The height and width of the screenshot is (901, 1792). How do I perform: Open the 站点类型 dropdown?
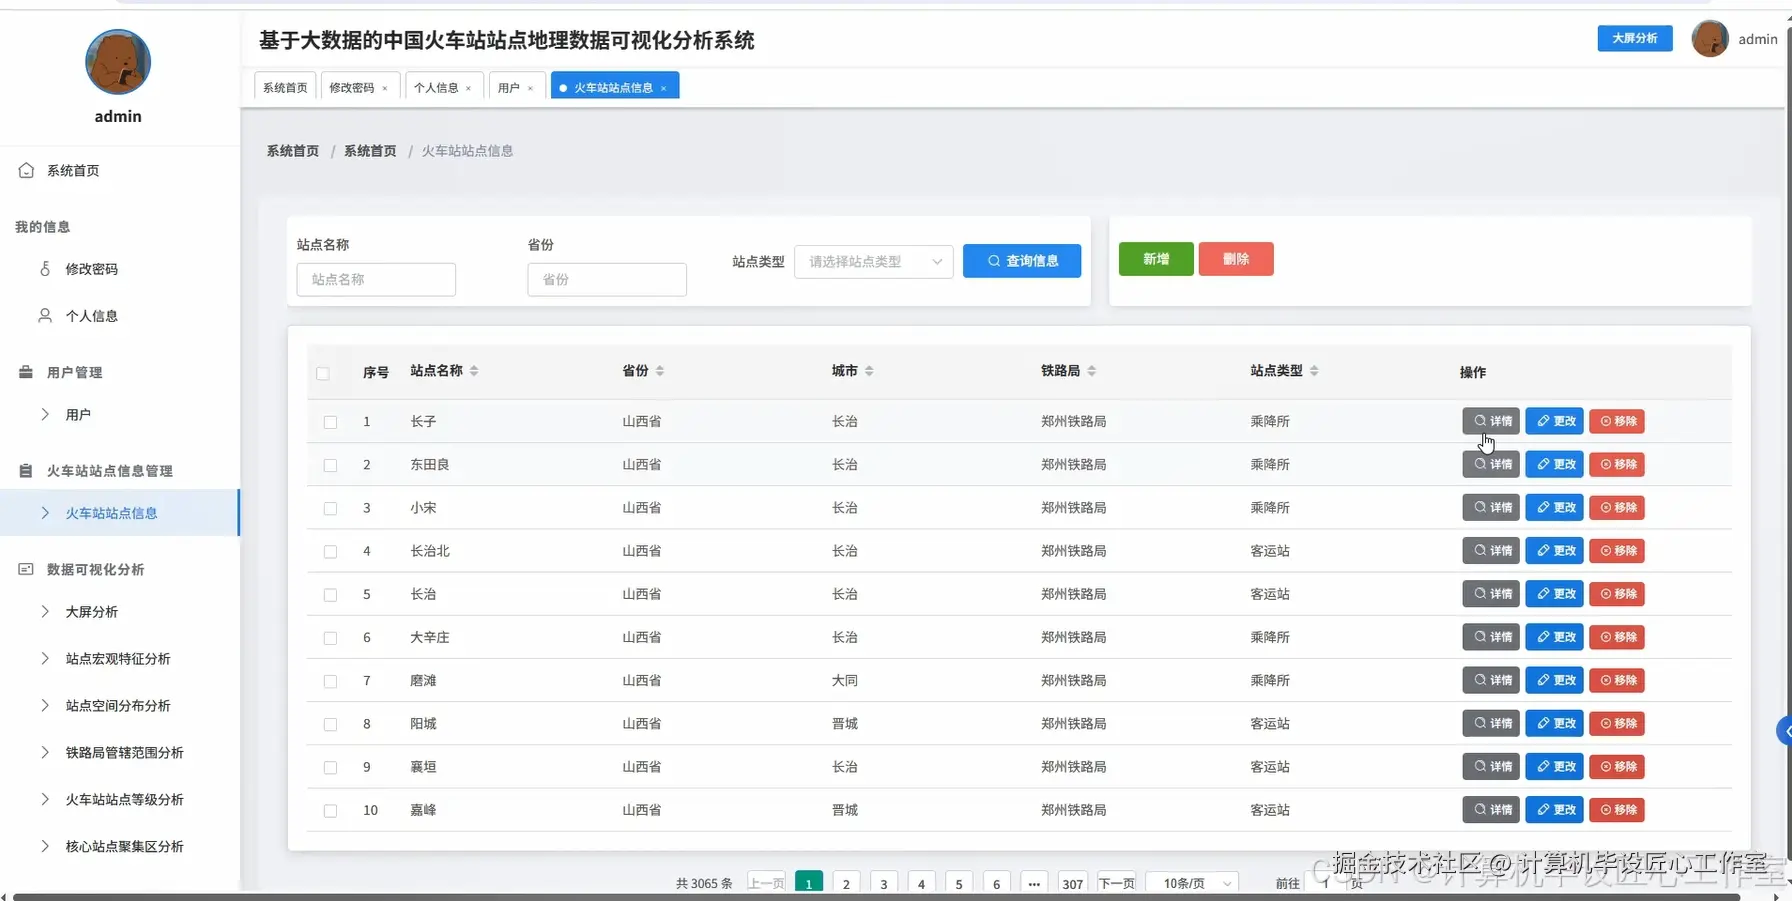tap(872, 262)
